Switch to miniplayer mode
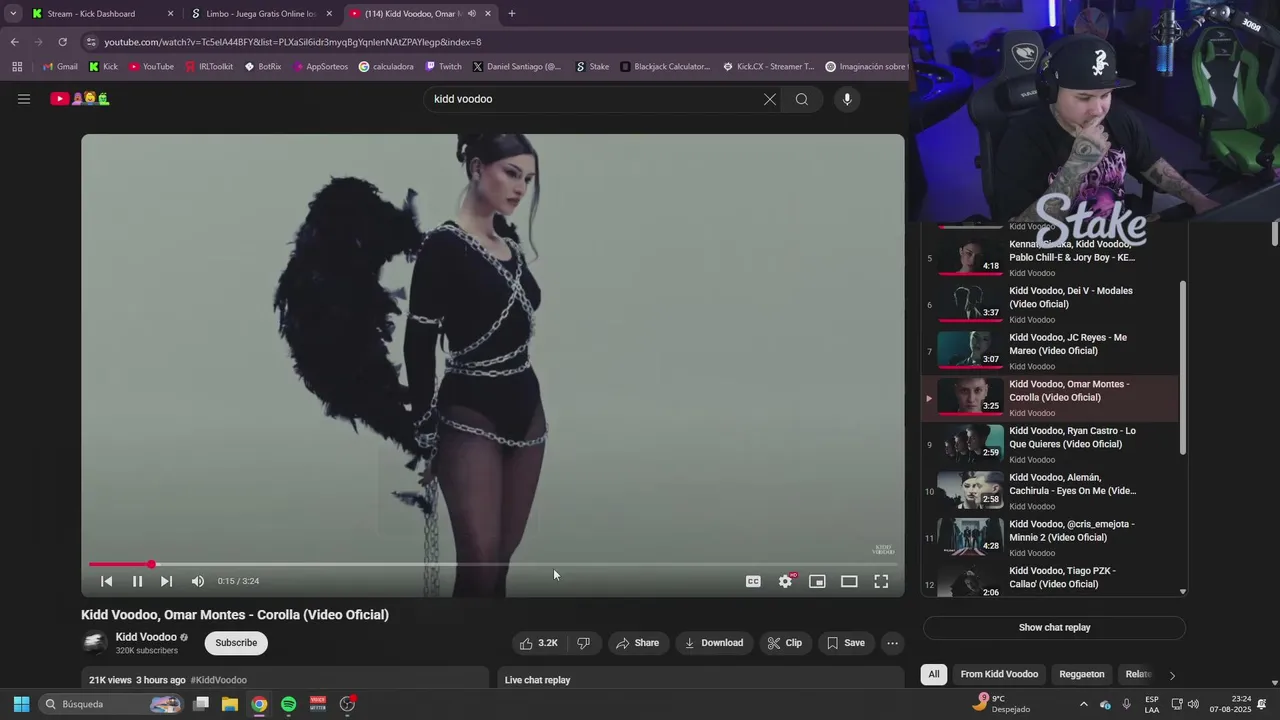1280x720 pixels. [817, 581]
